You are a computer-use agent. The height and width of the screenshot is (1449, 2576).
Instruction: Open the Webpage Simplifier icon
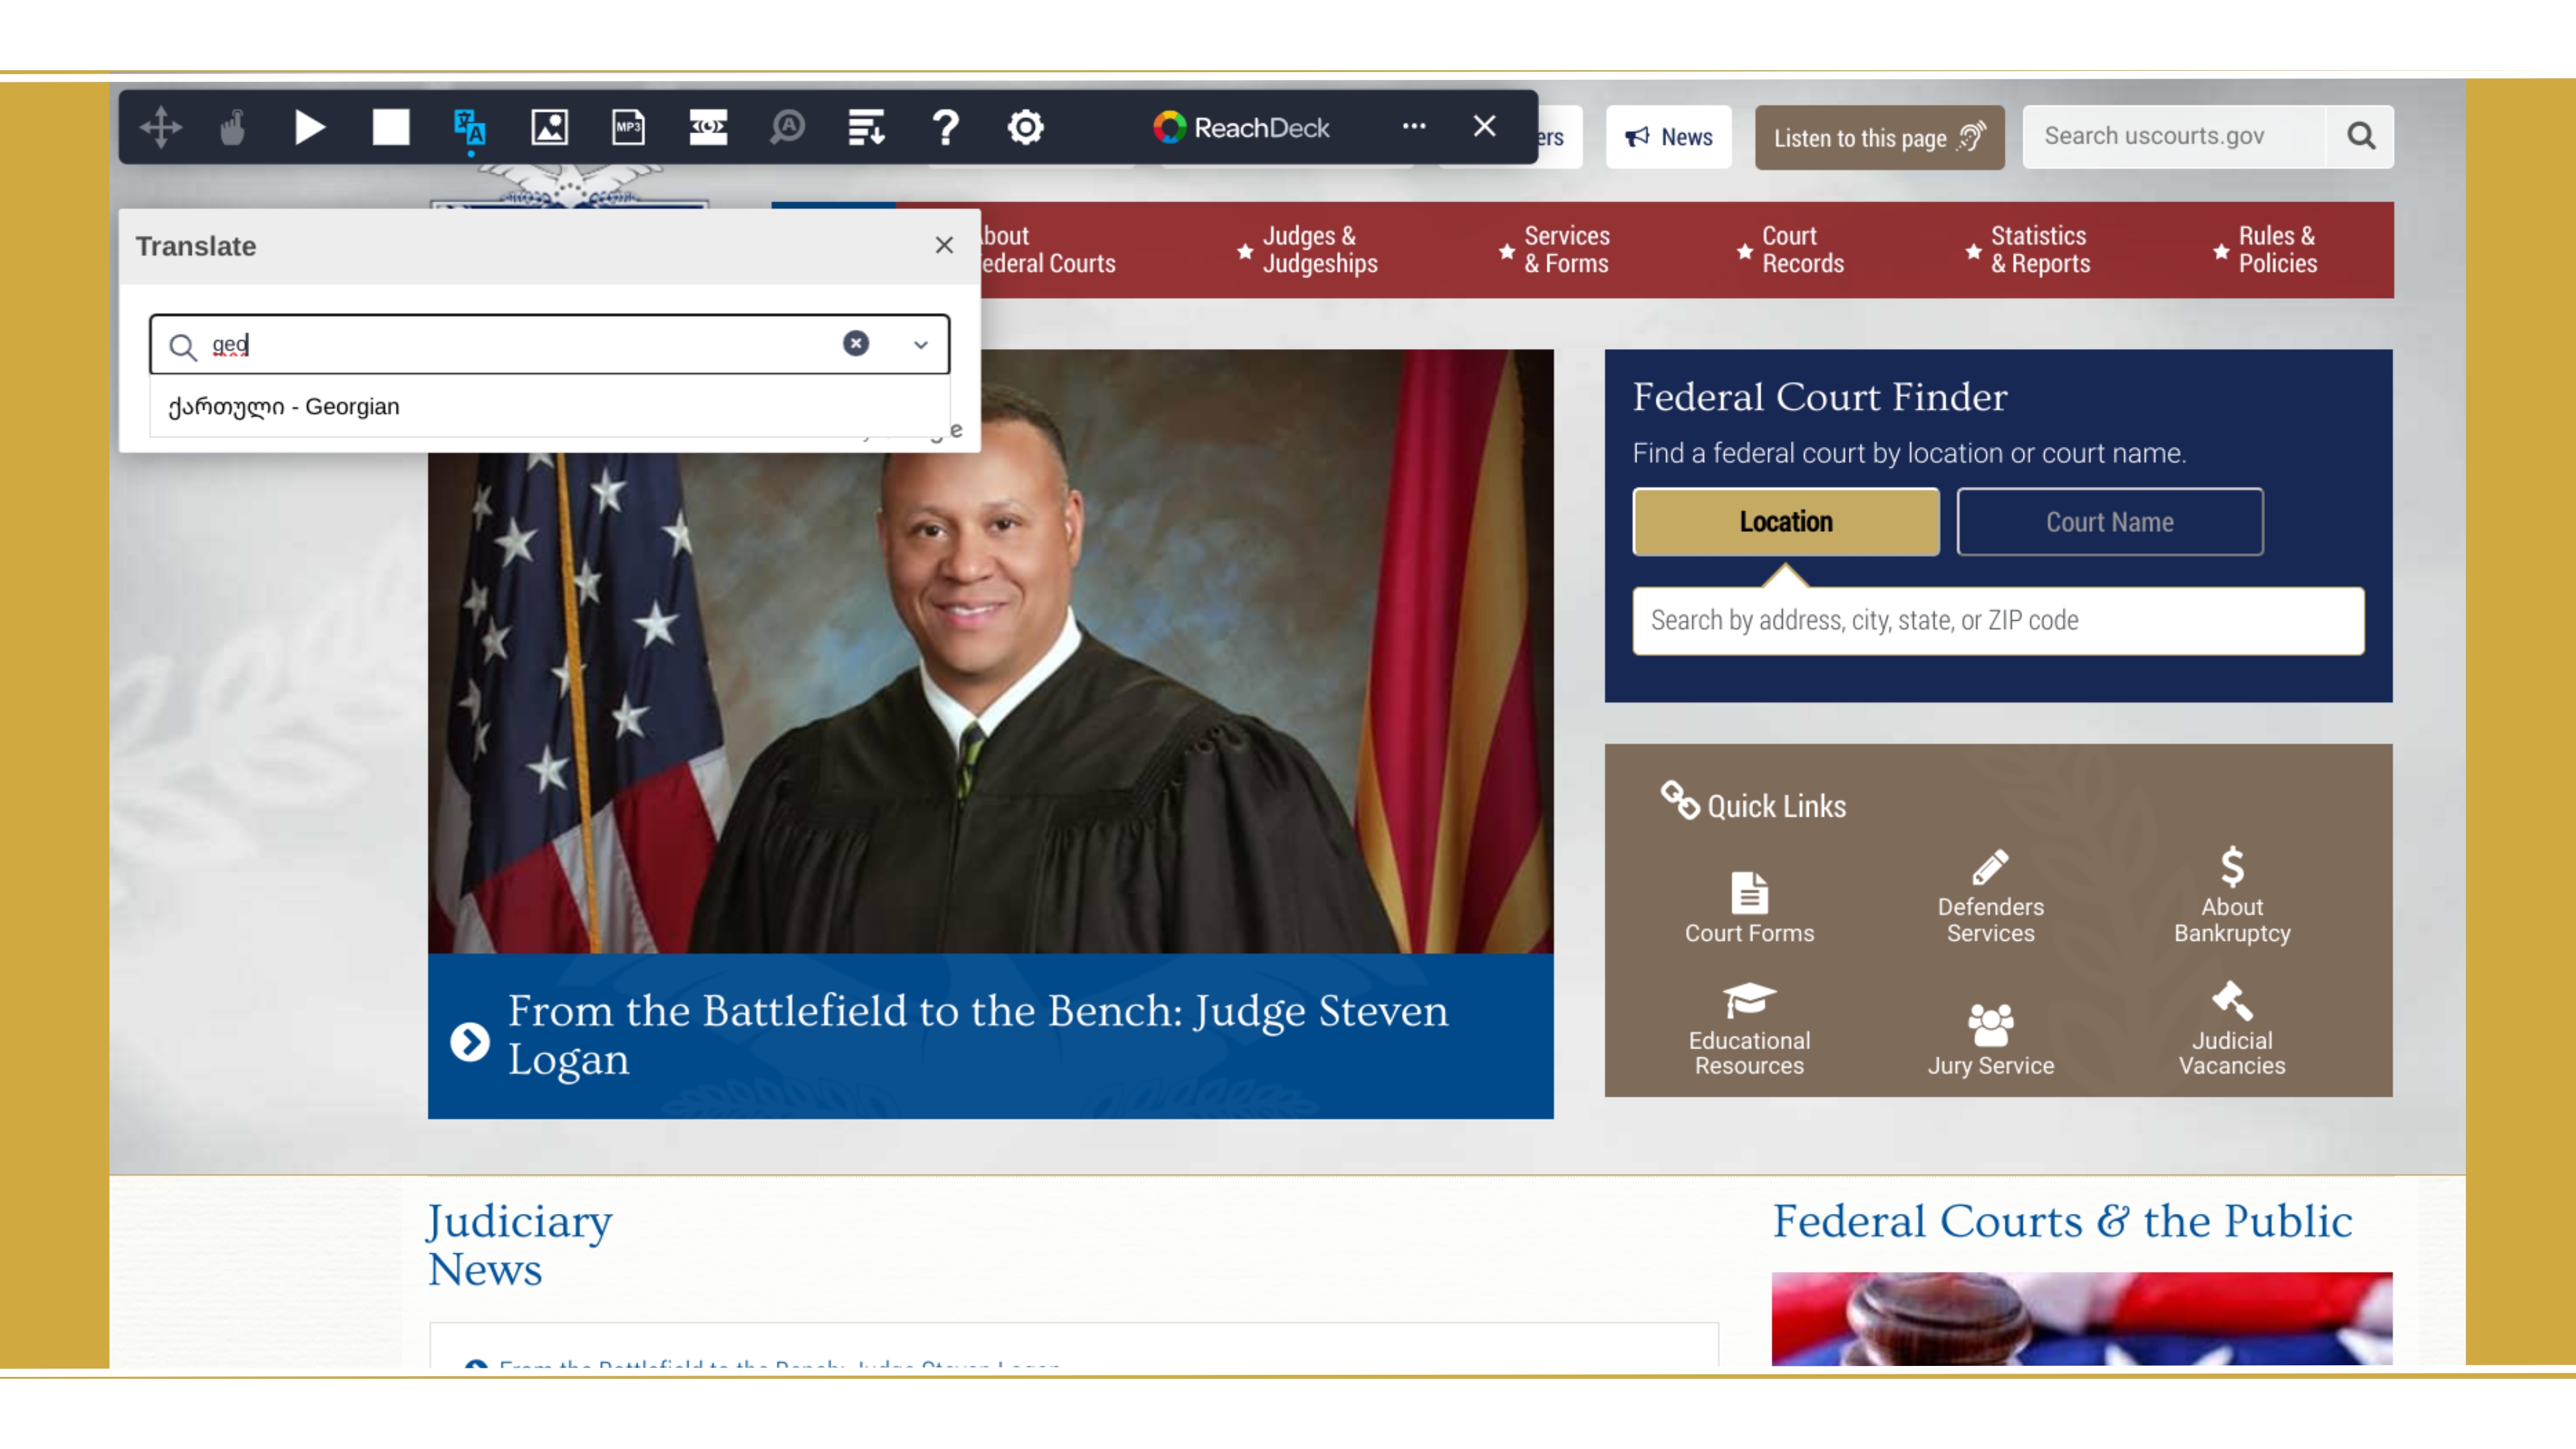pyautogui.click(x=866, y=127)
